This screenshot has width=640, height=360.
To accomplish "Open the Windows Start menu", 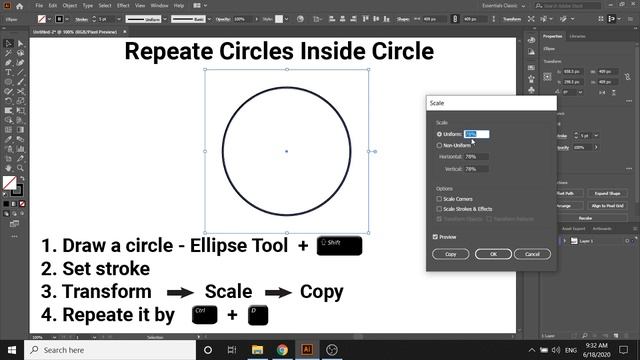I will click(x=11, y=350).
